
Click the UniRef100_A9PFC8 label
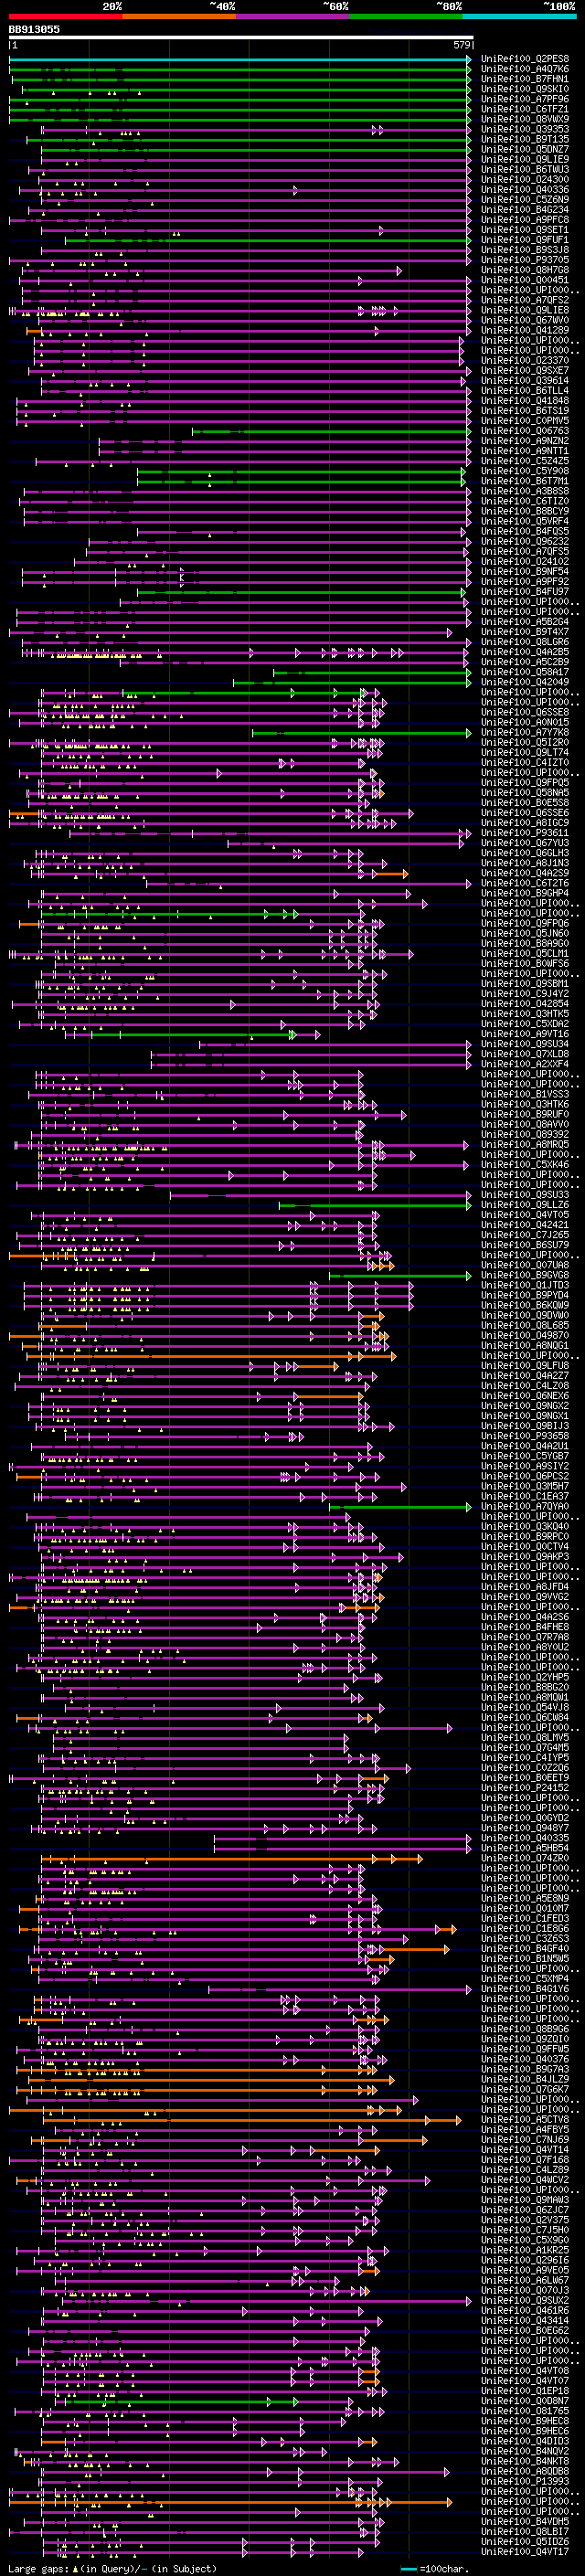click(x=525, y=220)
